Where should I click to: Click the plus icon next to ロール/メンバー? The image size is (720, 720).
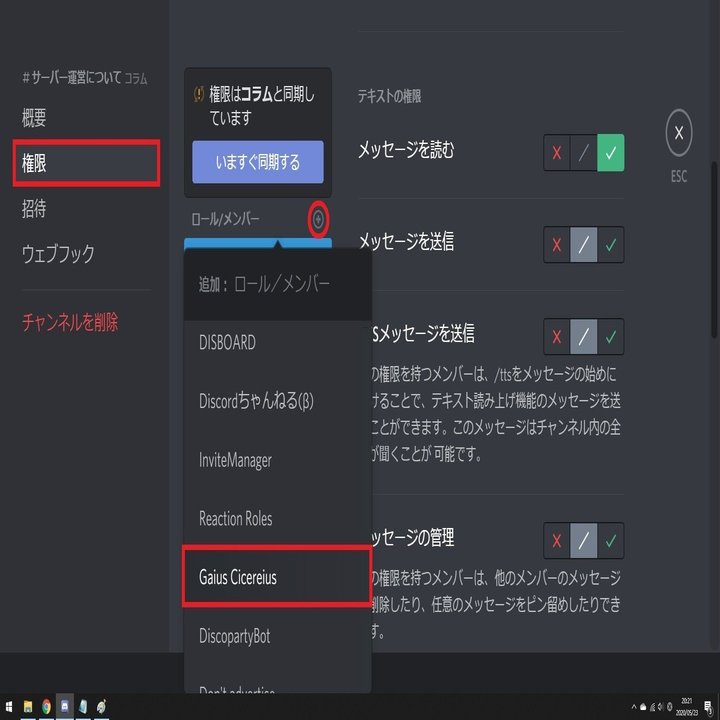tap(318, 219)
